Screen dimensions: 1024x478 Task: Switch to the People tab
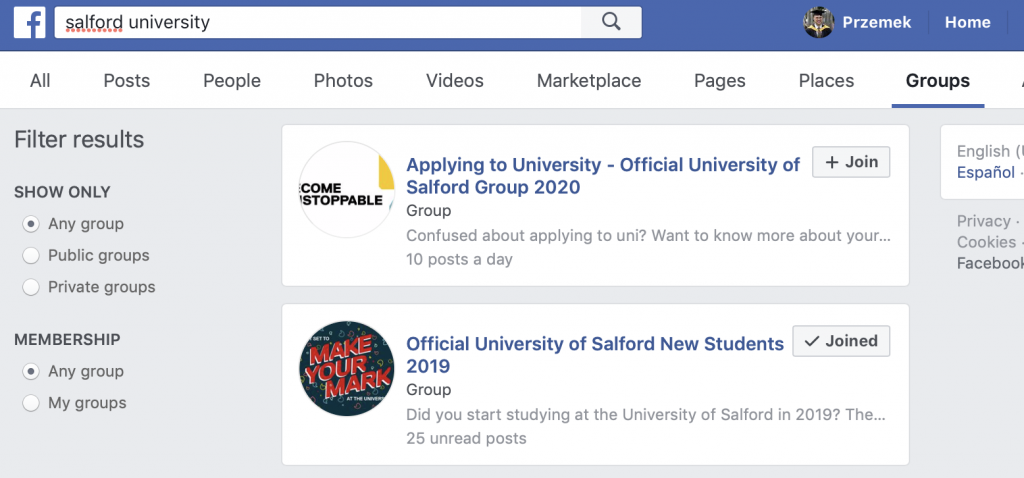232,80
